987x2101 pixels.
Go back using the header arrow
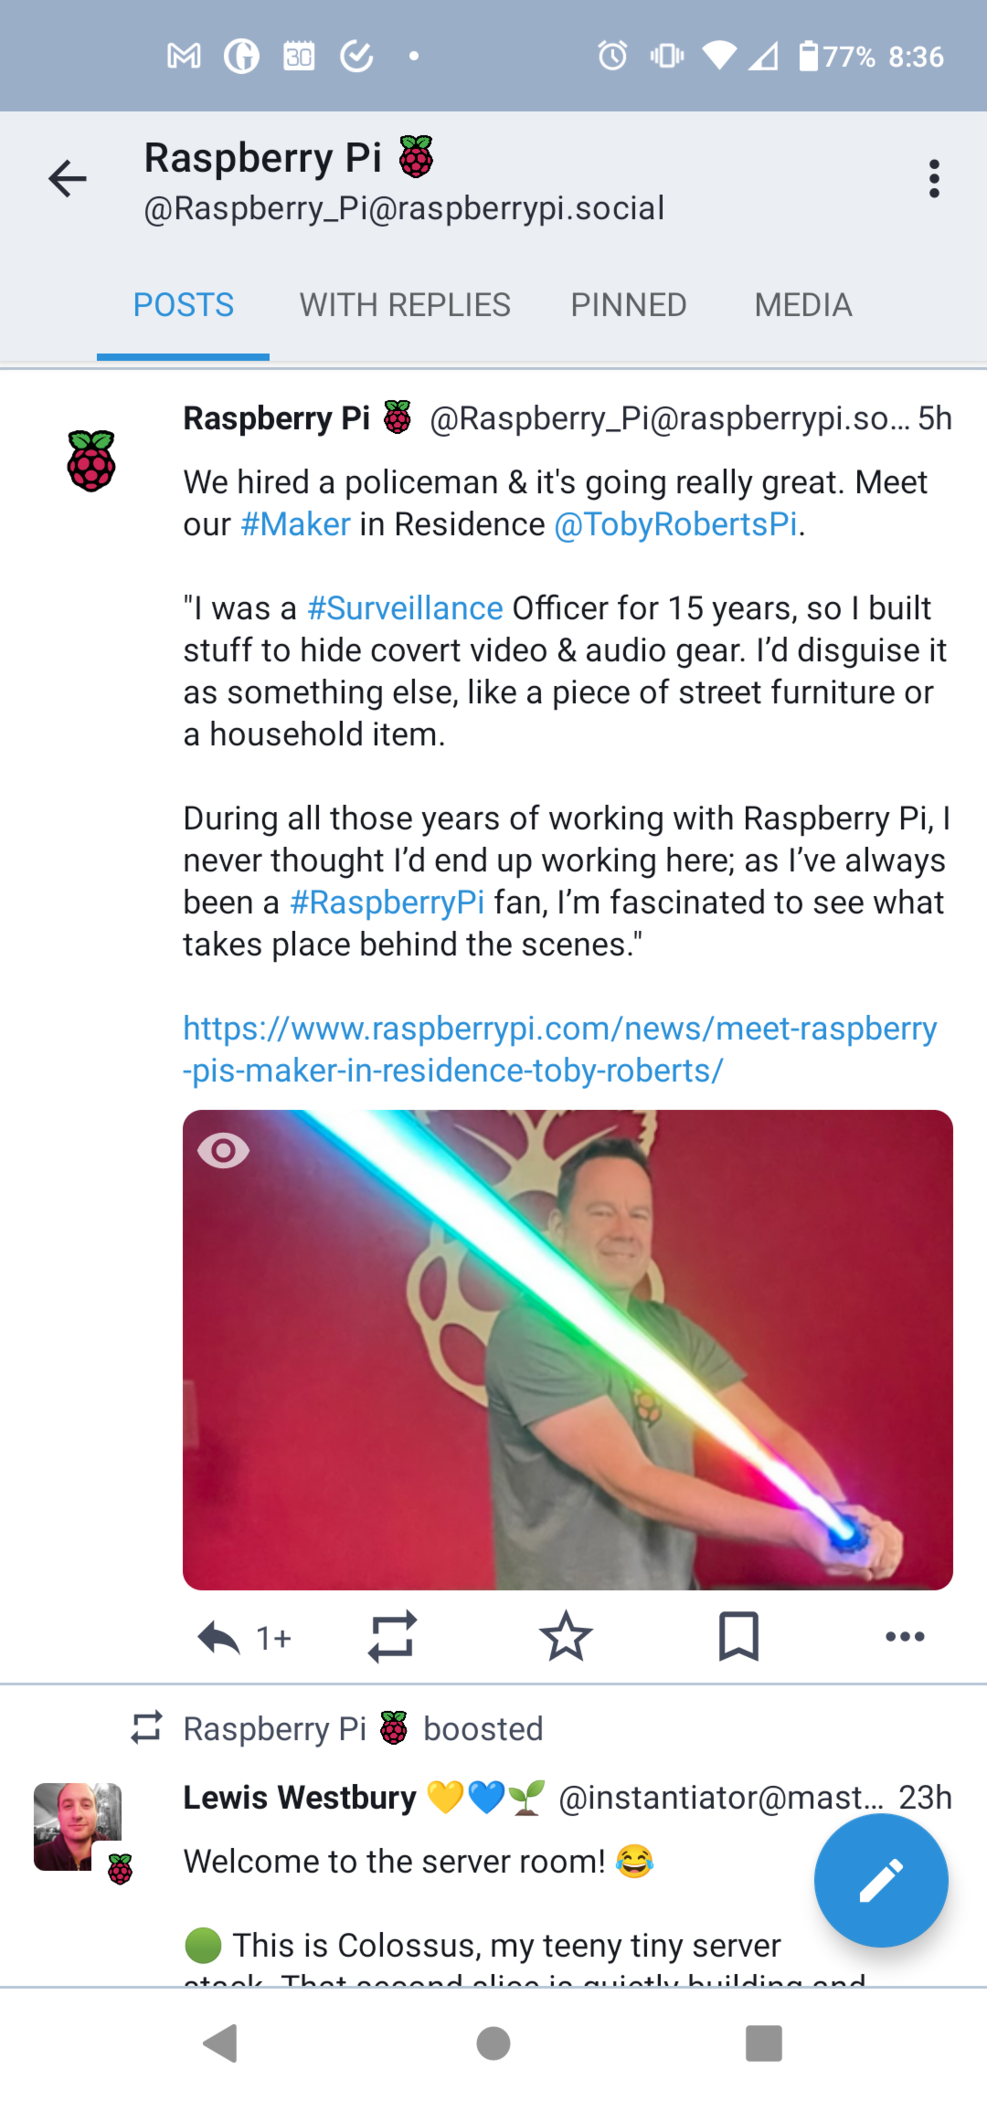[x=67, y=179]
